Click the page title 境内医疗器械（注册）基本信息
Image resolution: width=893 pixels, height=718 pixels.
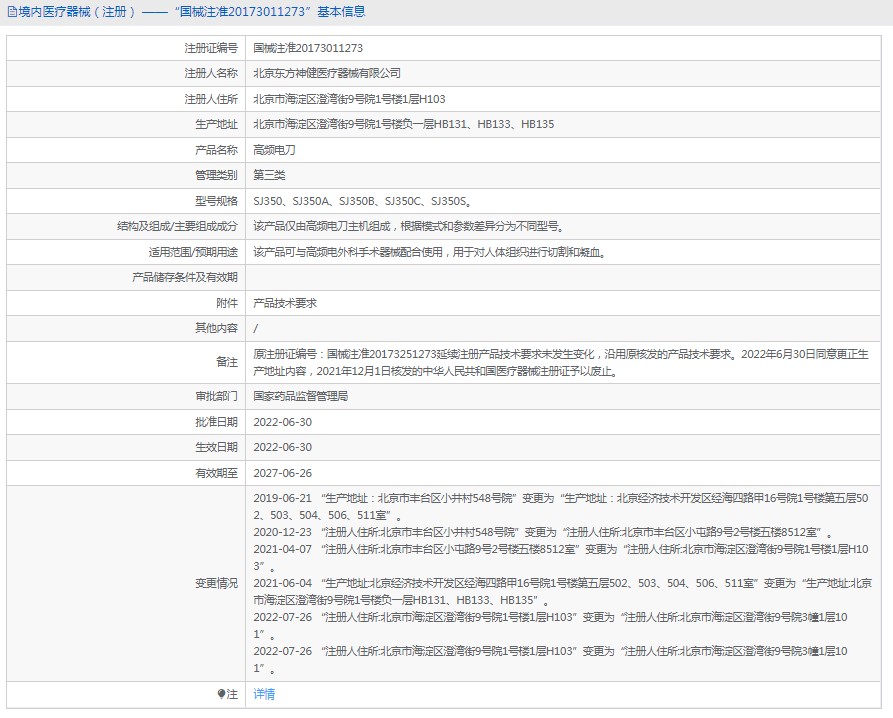[192, 12]
